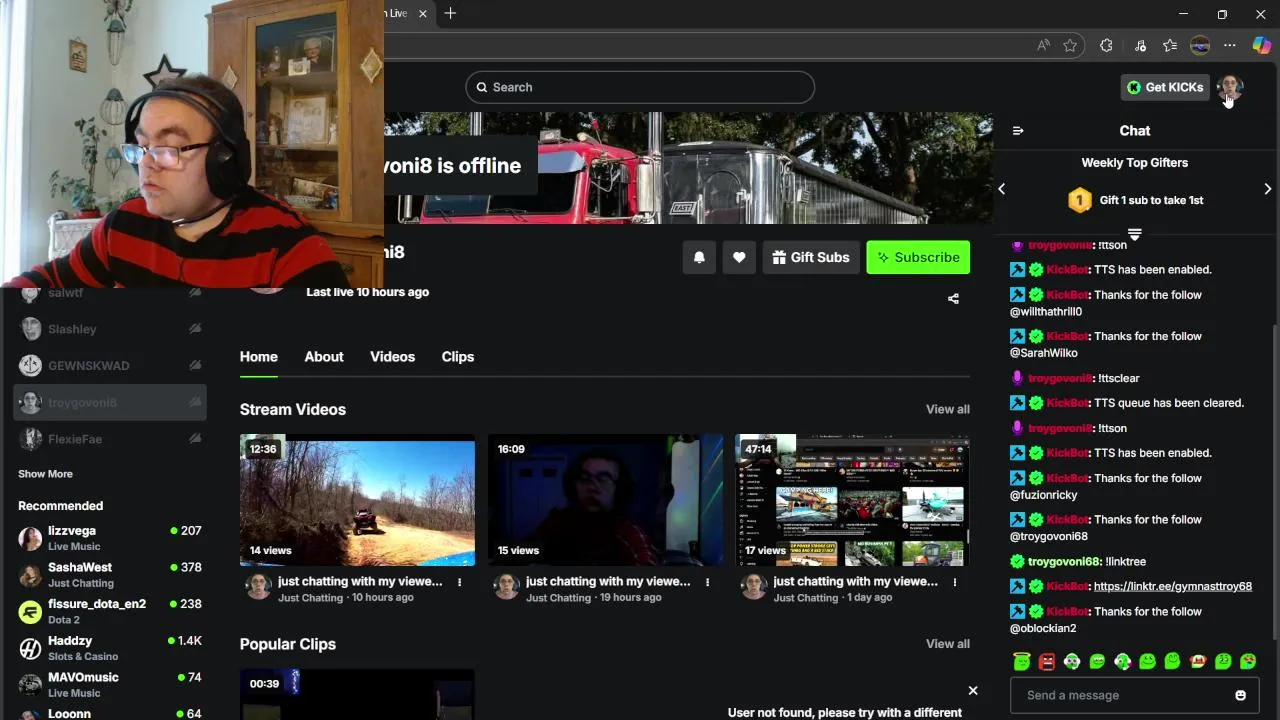Click the Just Chatting category under 10 hours ago video
The height and width of the screenshot is (720, 1280).
(310, 598)
